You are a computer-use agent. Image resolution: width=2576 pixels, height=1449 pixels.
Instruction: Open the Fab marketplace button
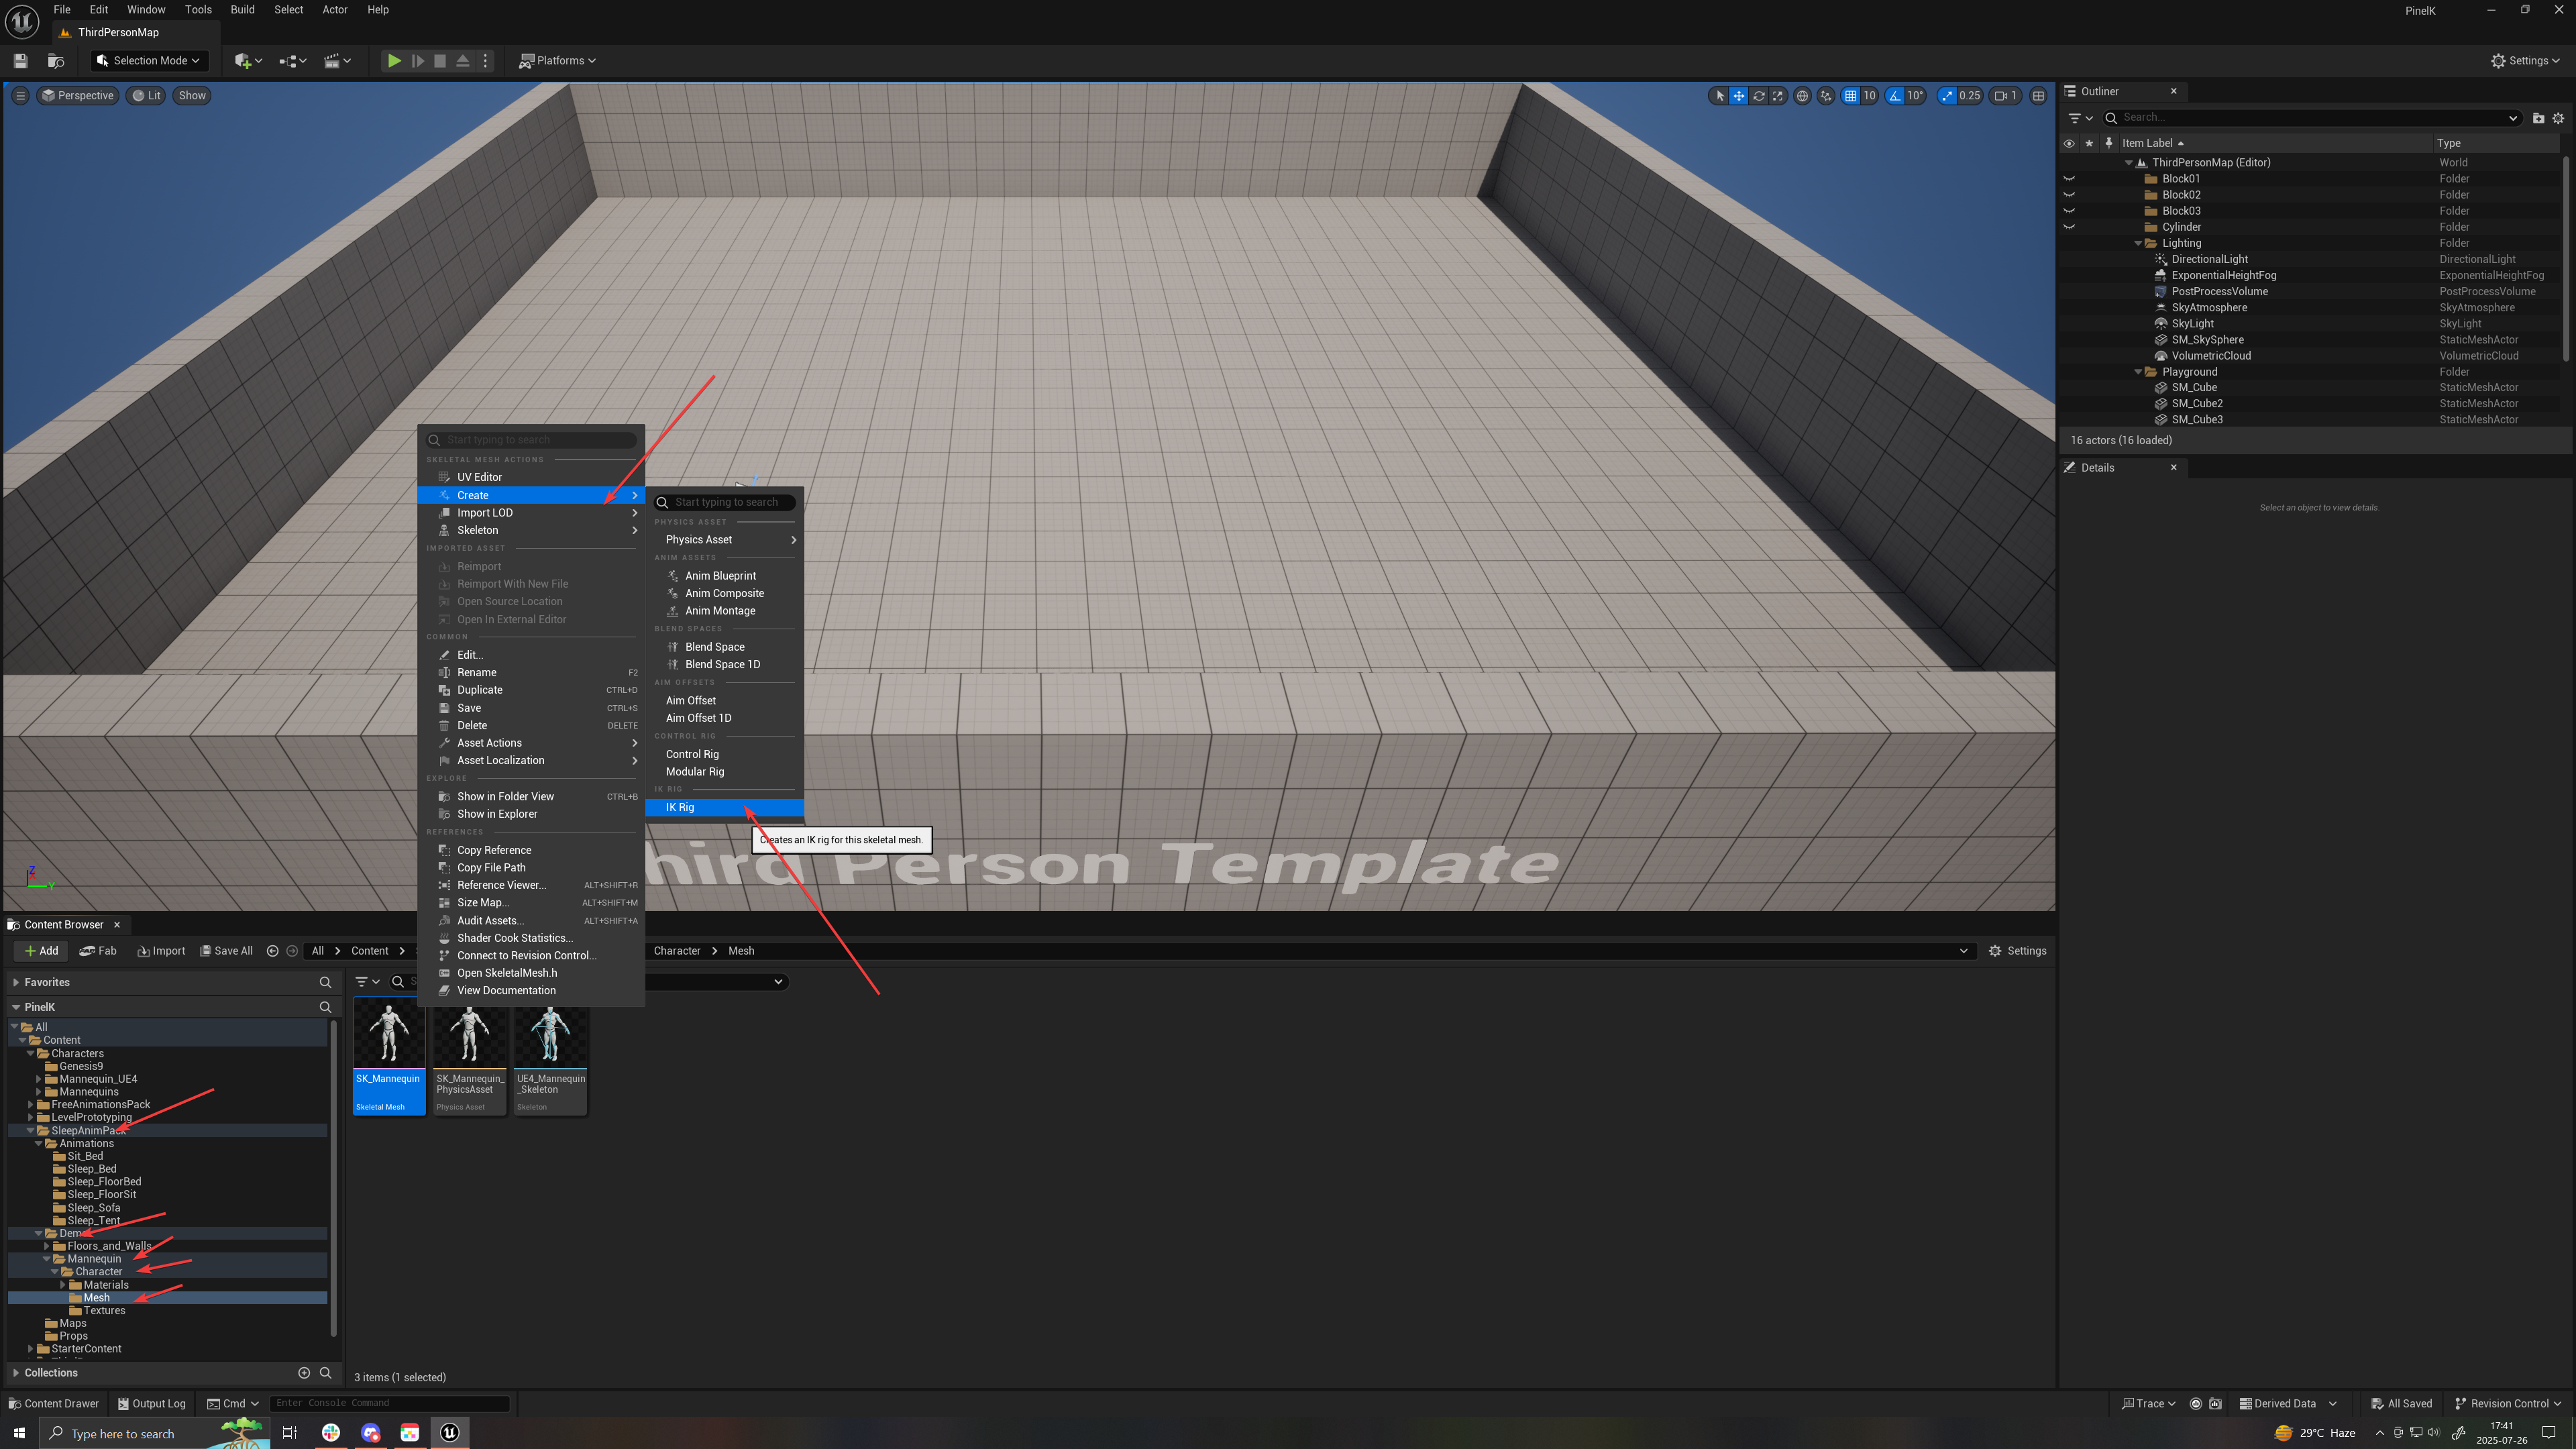point(98,951)
